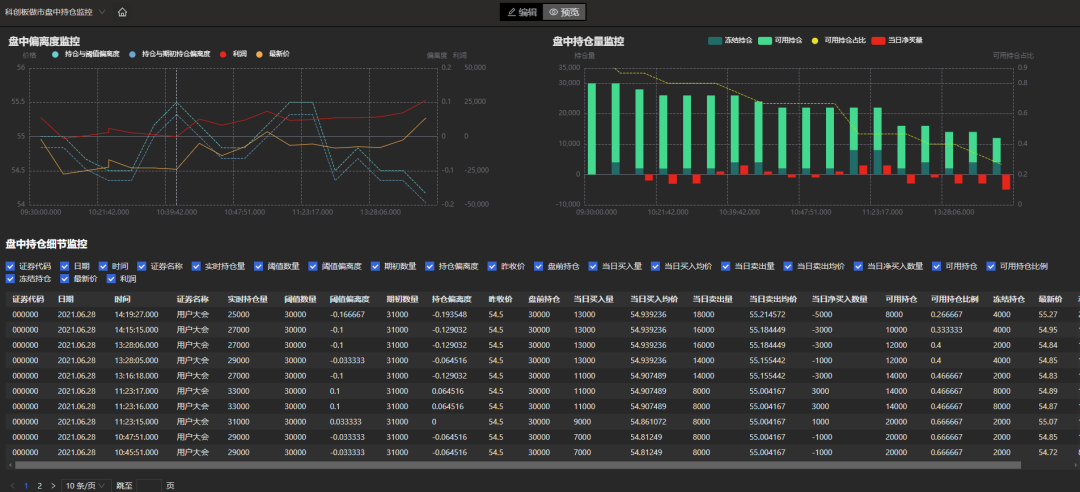Select the cell value 55.214572
Viewport: 1080px width, 492px height.
[x=768, y=314]
